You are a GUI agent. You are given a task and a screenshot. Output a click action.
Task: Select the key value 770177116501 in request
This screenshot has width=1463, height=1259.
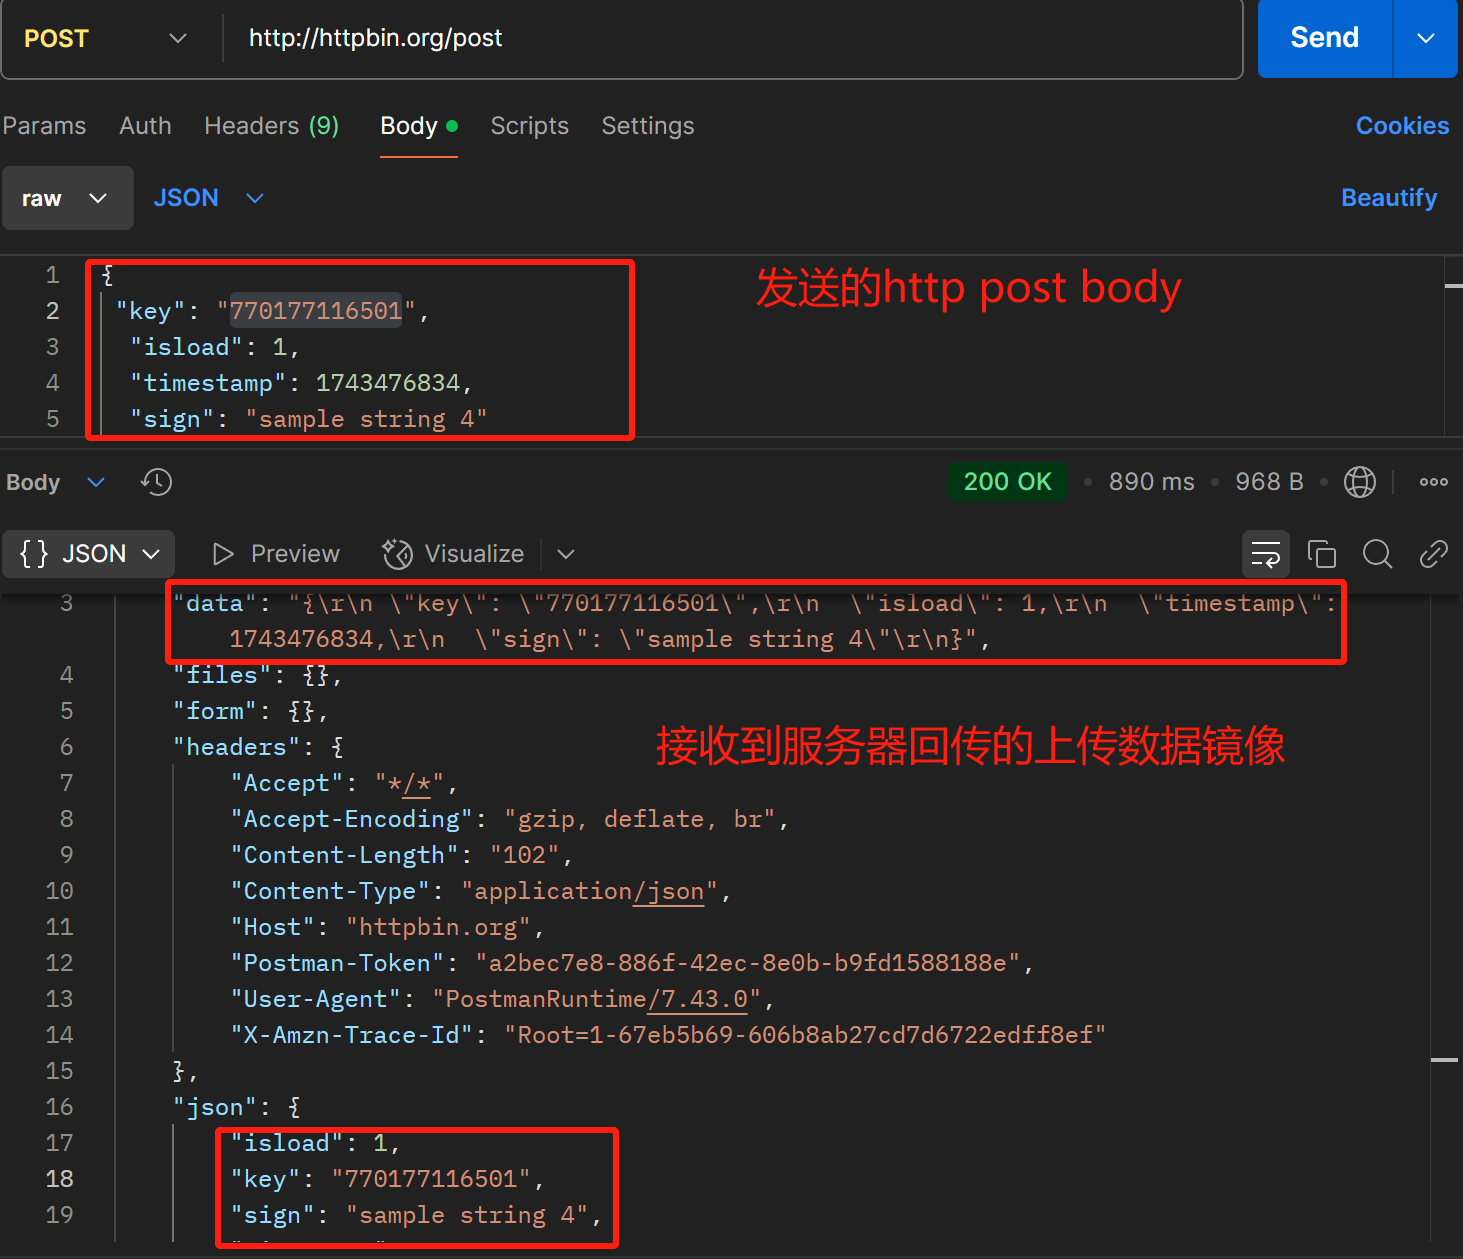tap(316, 311)
